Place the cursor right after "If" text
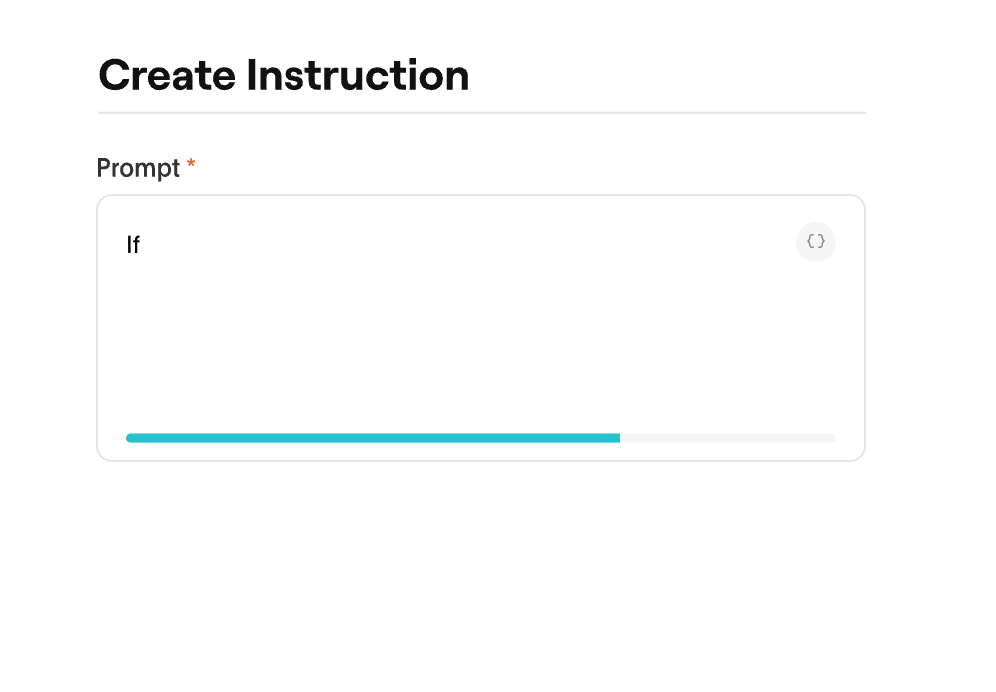 coord(142,245)
